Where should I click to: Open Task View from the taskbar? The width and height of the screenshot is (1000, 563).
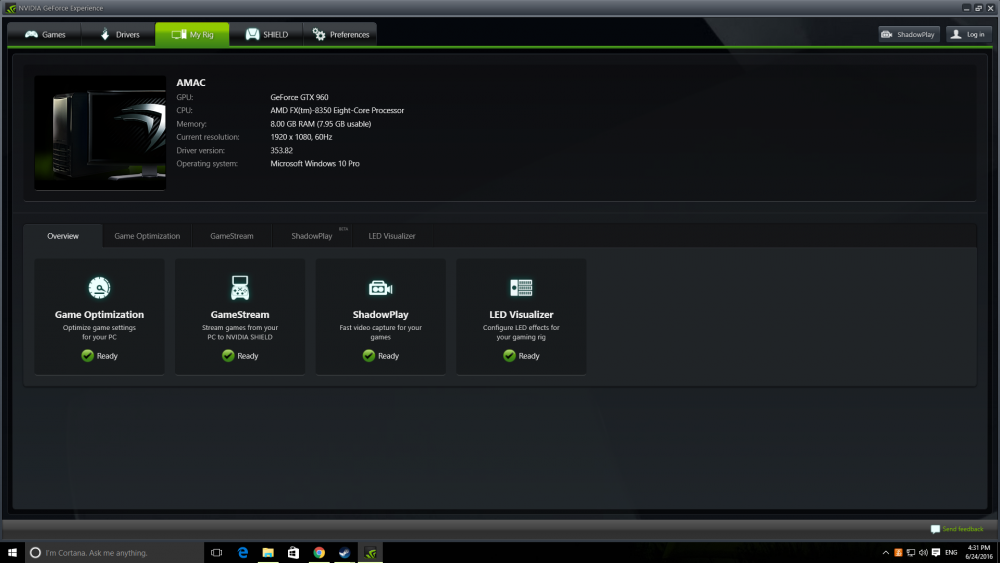(x=217, y=552)
